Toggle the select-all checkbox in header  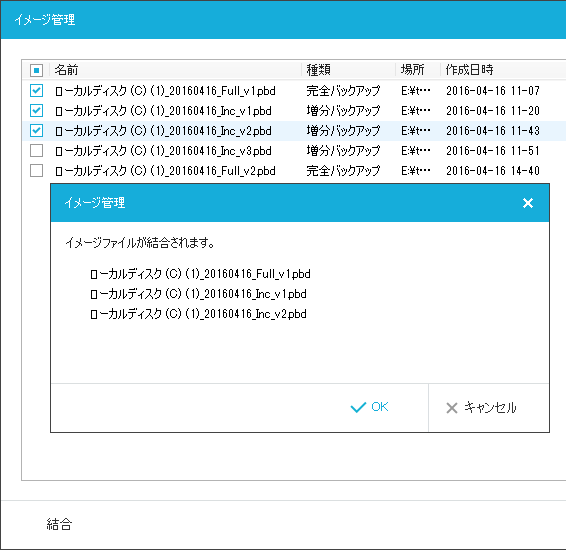coord(36,70)
